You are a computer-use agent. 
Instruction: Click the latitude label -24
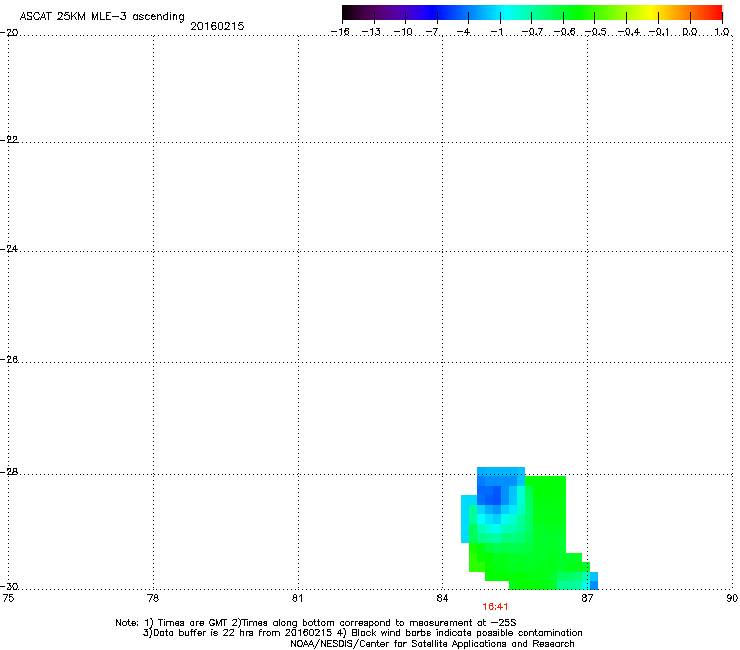[9, 249]
